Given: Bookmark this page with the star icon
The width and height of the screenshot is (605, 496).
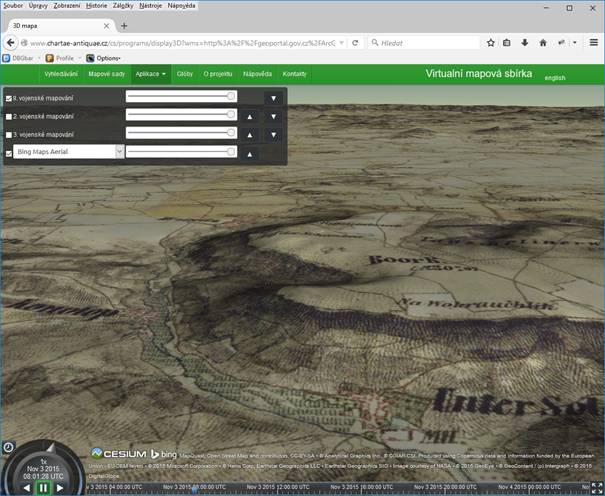Looking at the screenshot, I should tap(490, 43).
